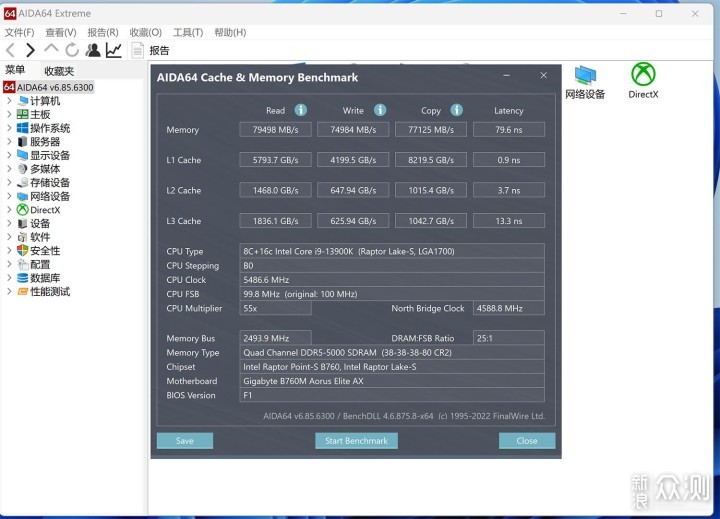Screen dimensions: 720x519
Task: Open the line graph icon in toolbar
Action: [x=113, y=50]
